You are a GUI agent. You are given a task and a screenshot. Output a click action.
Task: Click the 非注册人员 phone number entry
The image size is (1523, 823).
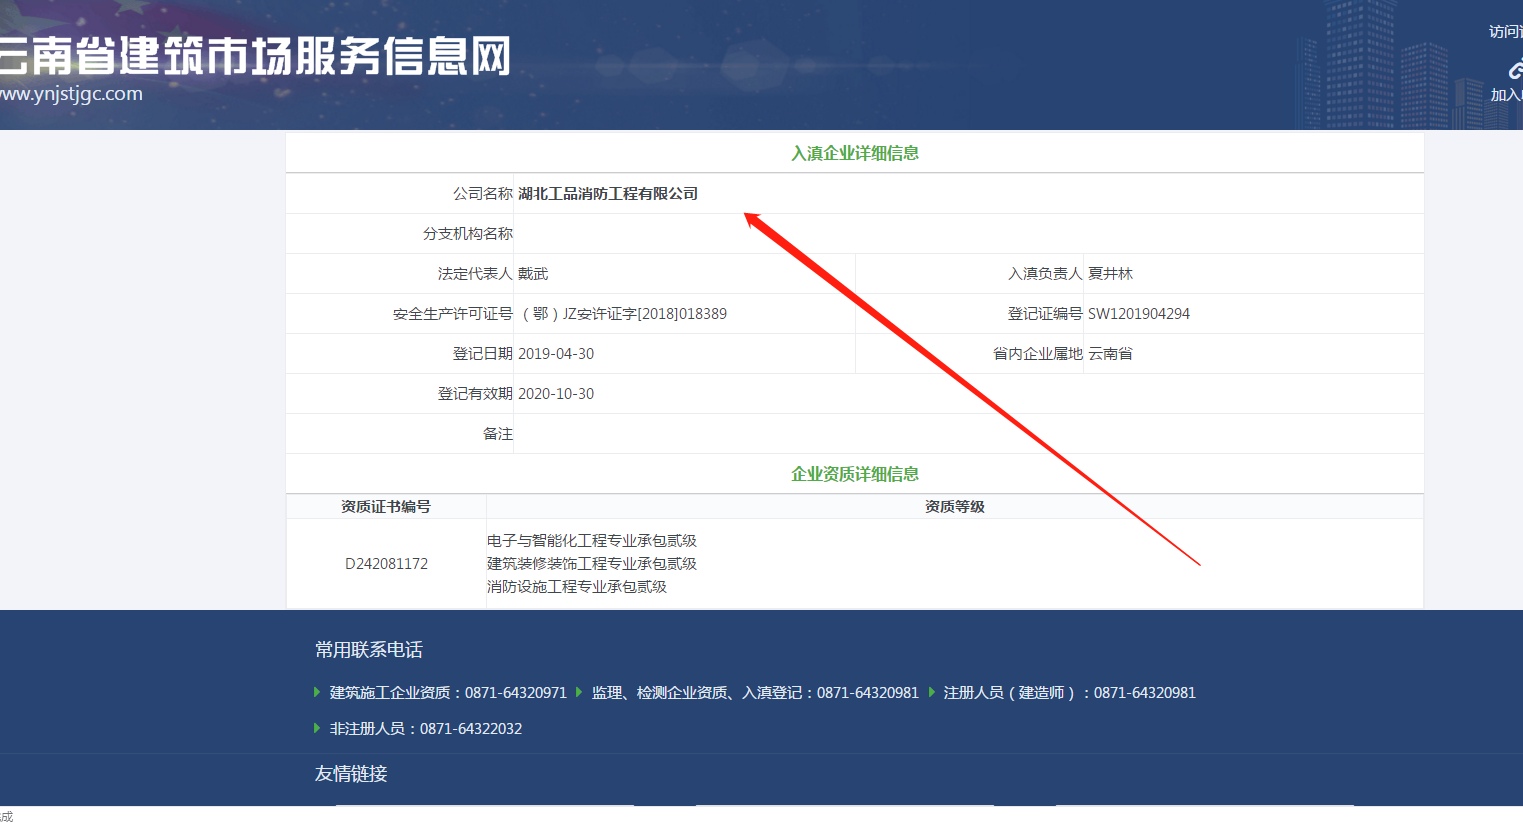click(426, 729)
